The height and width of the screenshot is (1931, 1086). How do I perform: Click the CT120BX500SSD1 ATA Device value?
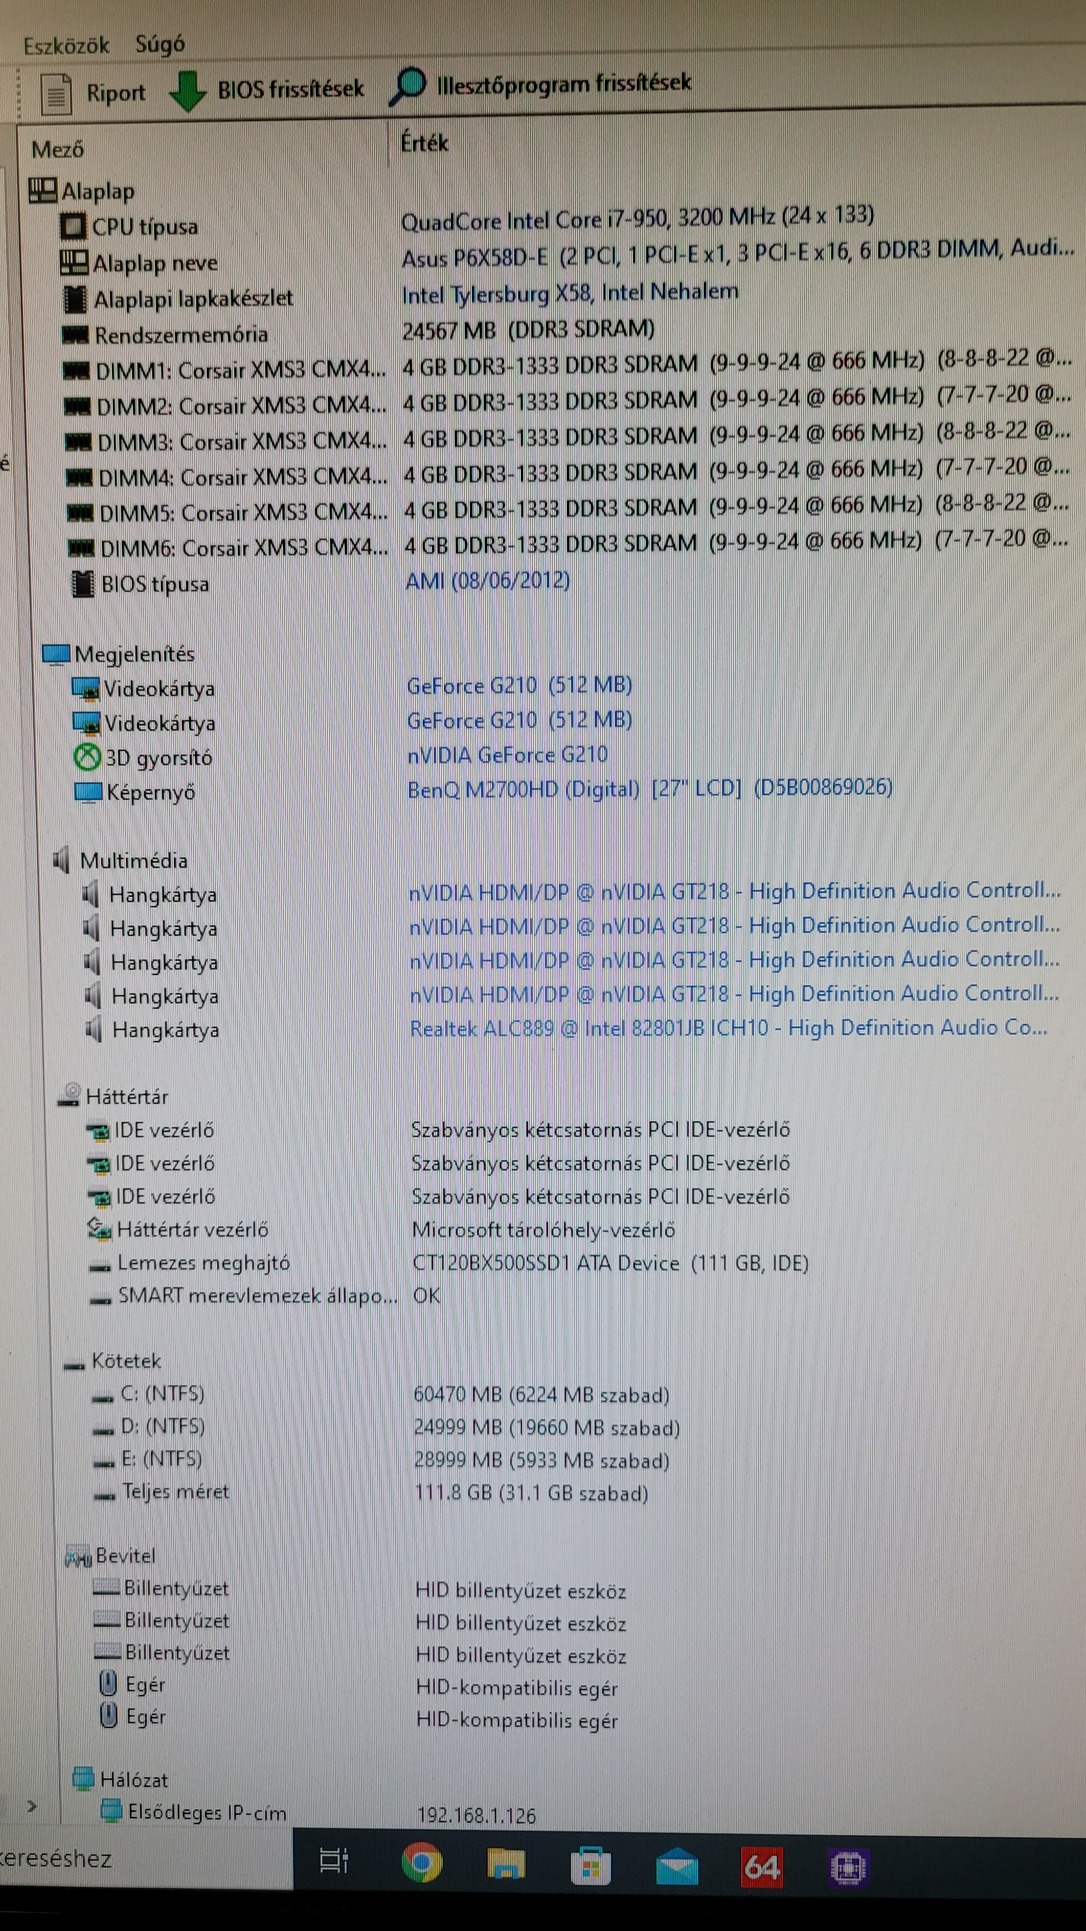tap(610, 1263)
